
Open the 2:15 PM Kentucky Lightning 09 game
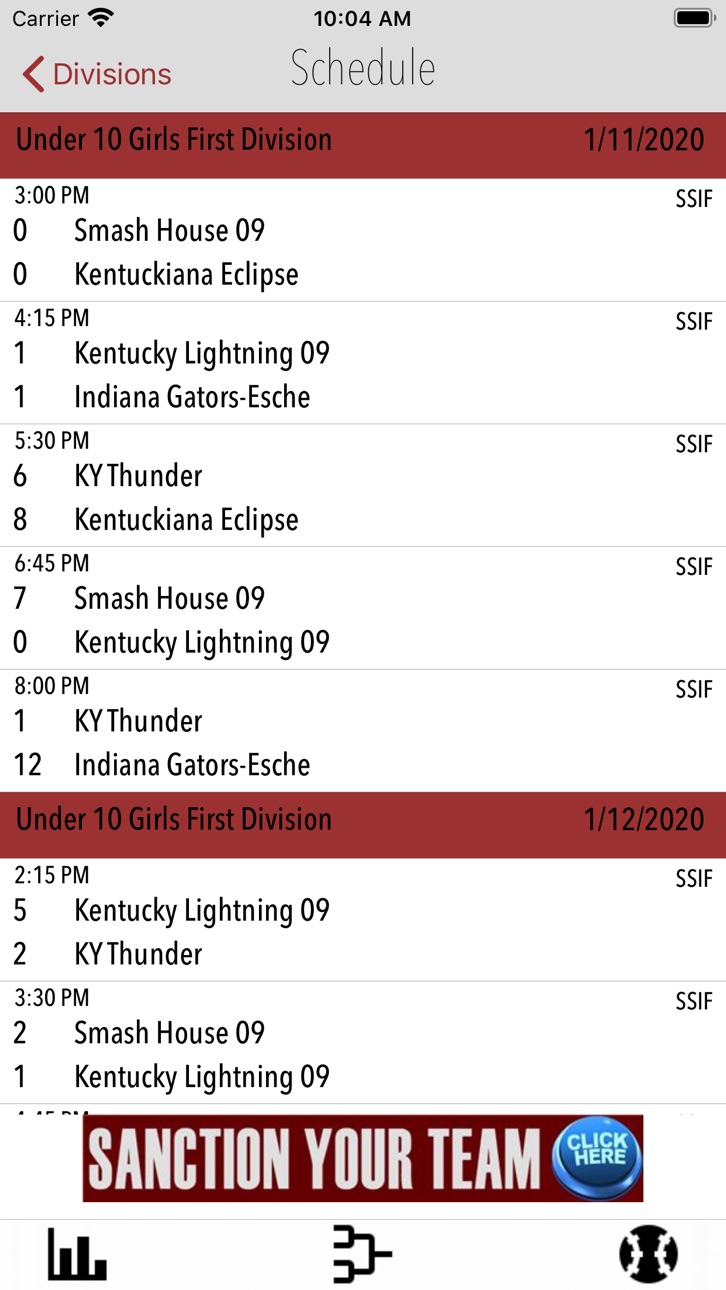tap(363, 920)
